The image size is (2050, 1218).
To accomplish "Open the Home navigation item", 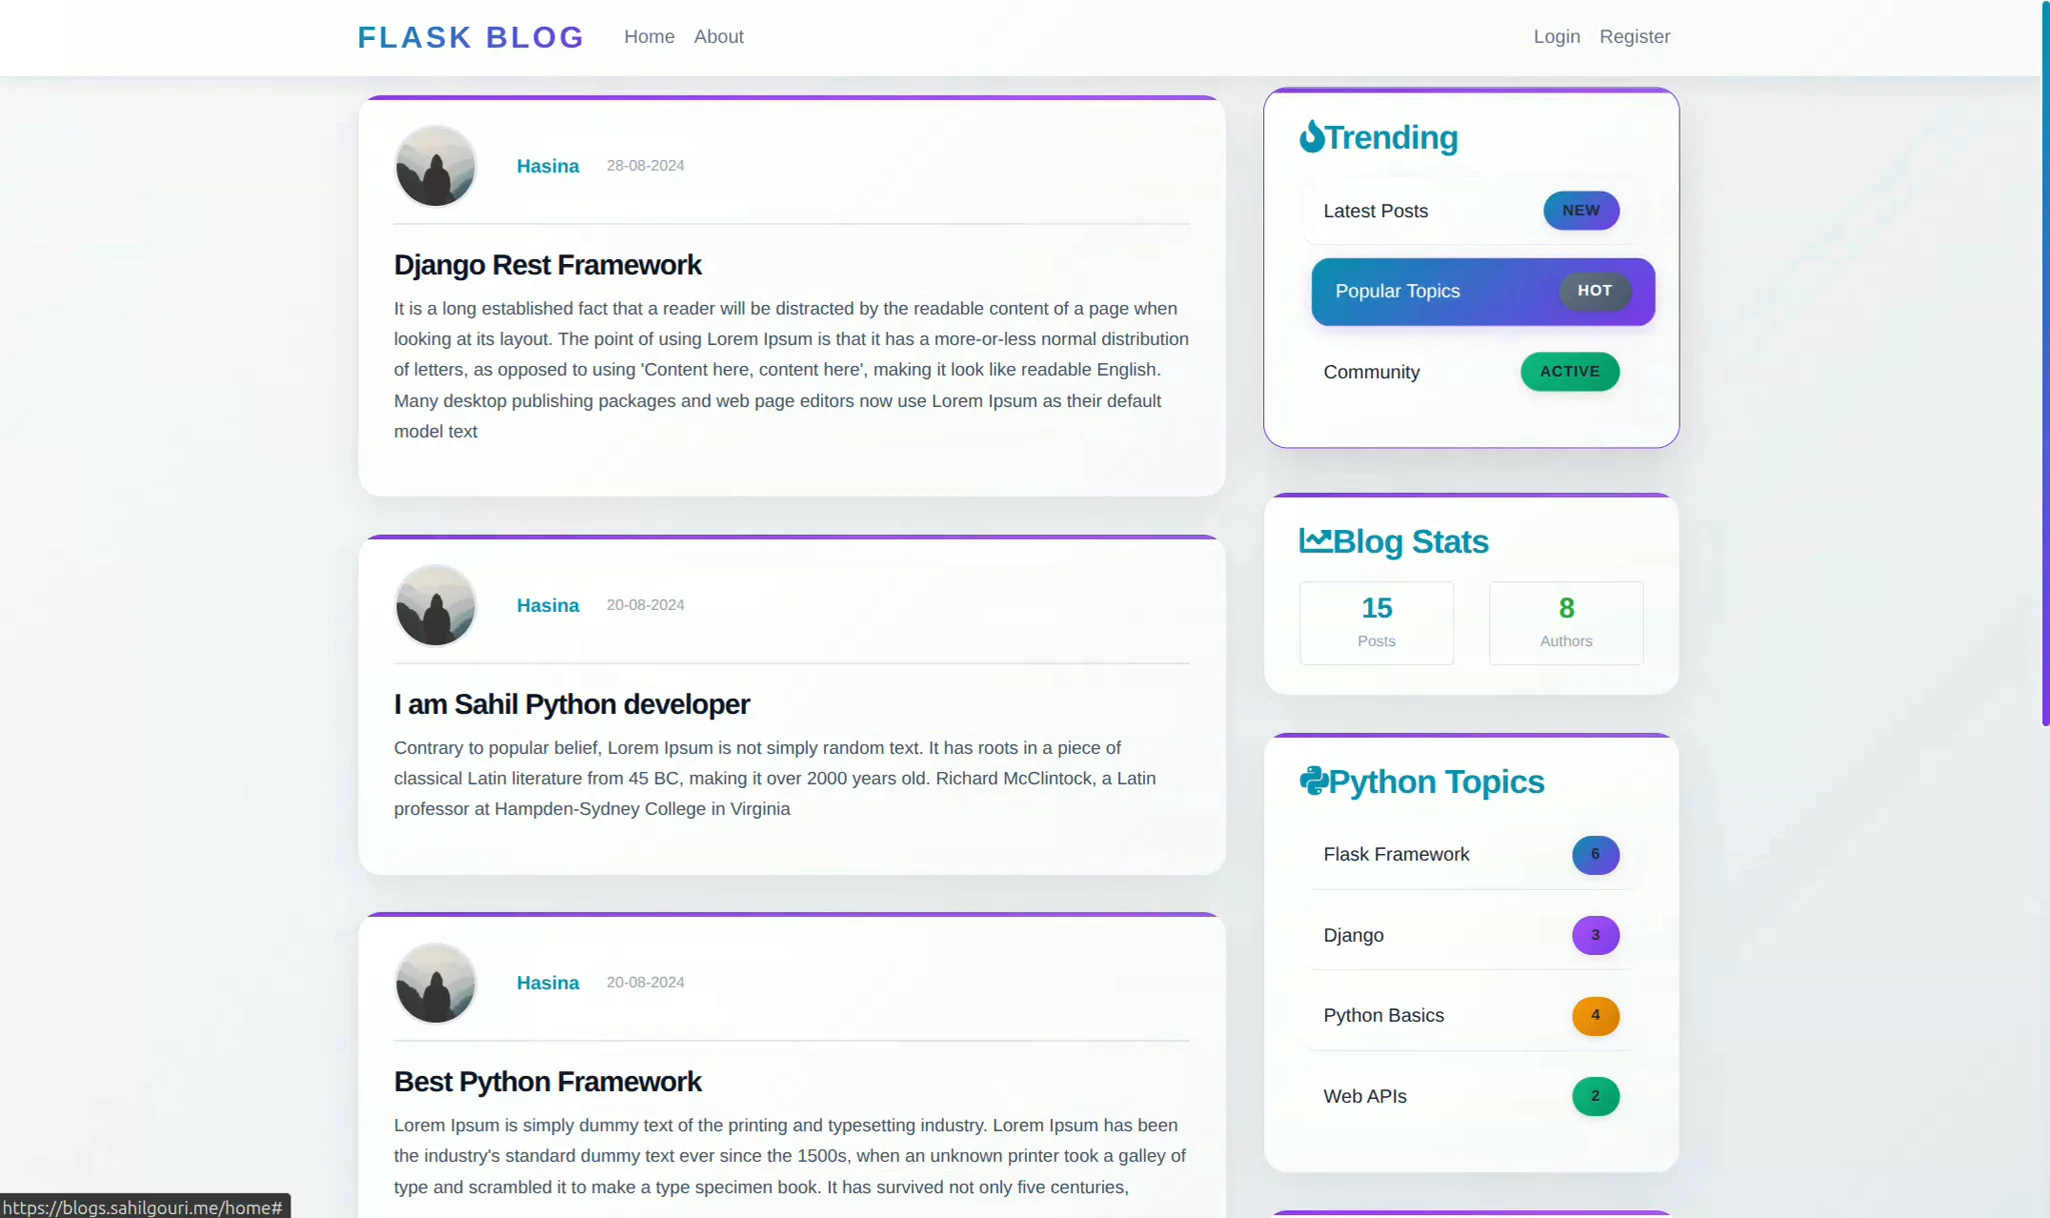I will pyautogui.click(x=649, y=37).
